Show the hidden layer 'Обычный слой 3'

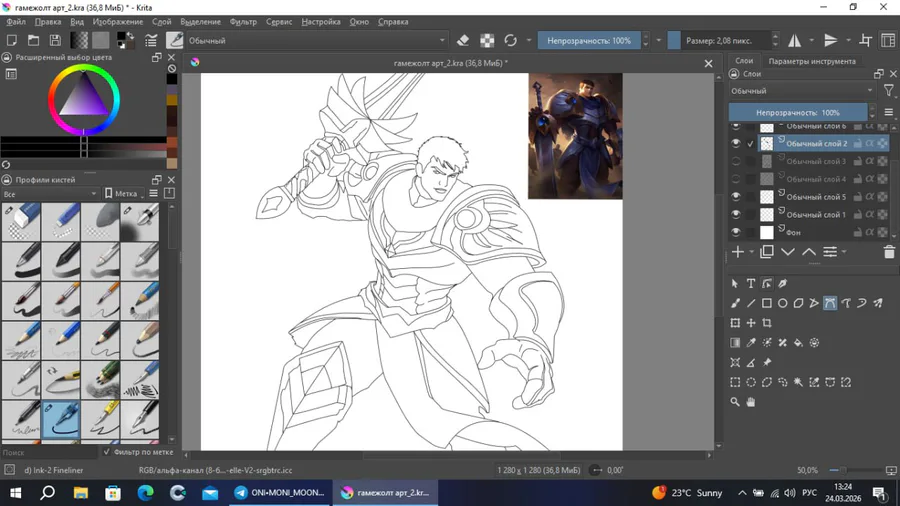(x=736, y=161)
